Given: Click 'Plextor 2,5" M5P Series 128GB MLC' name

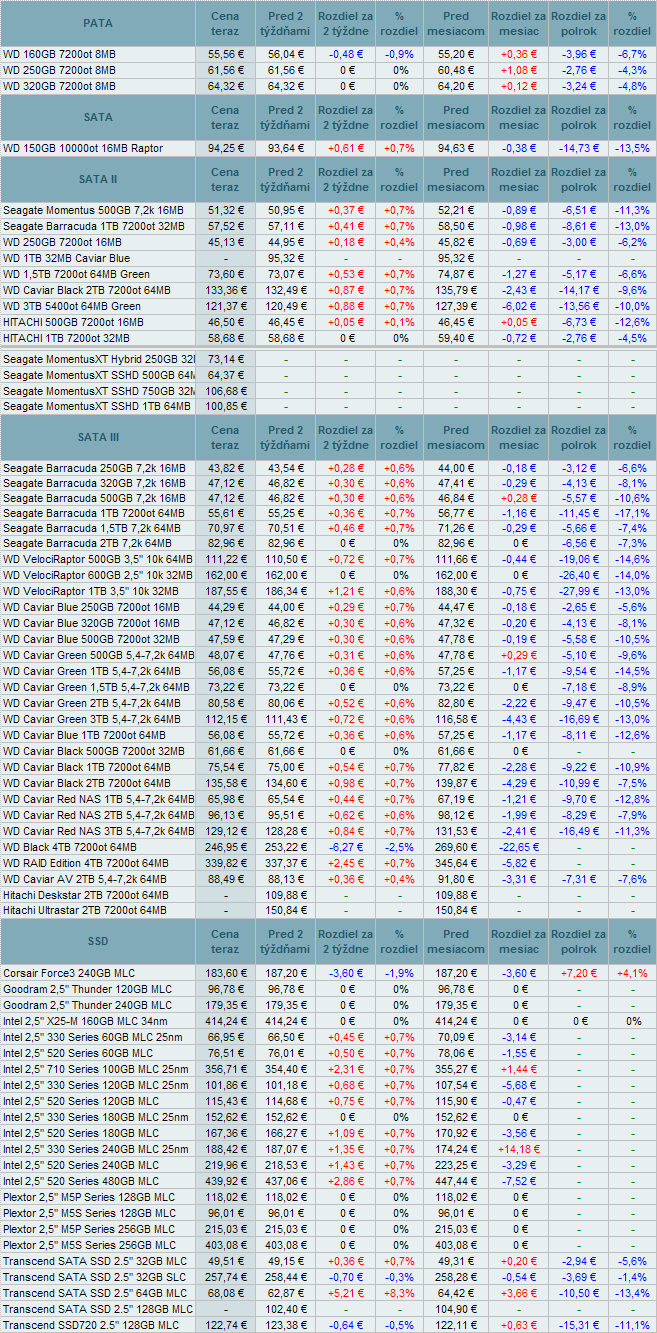Looking at the screenshot, I should click(x=89, y=1197).
